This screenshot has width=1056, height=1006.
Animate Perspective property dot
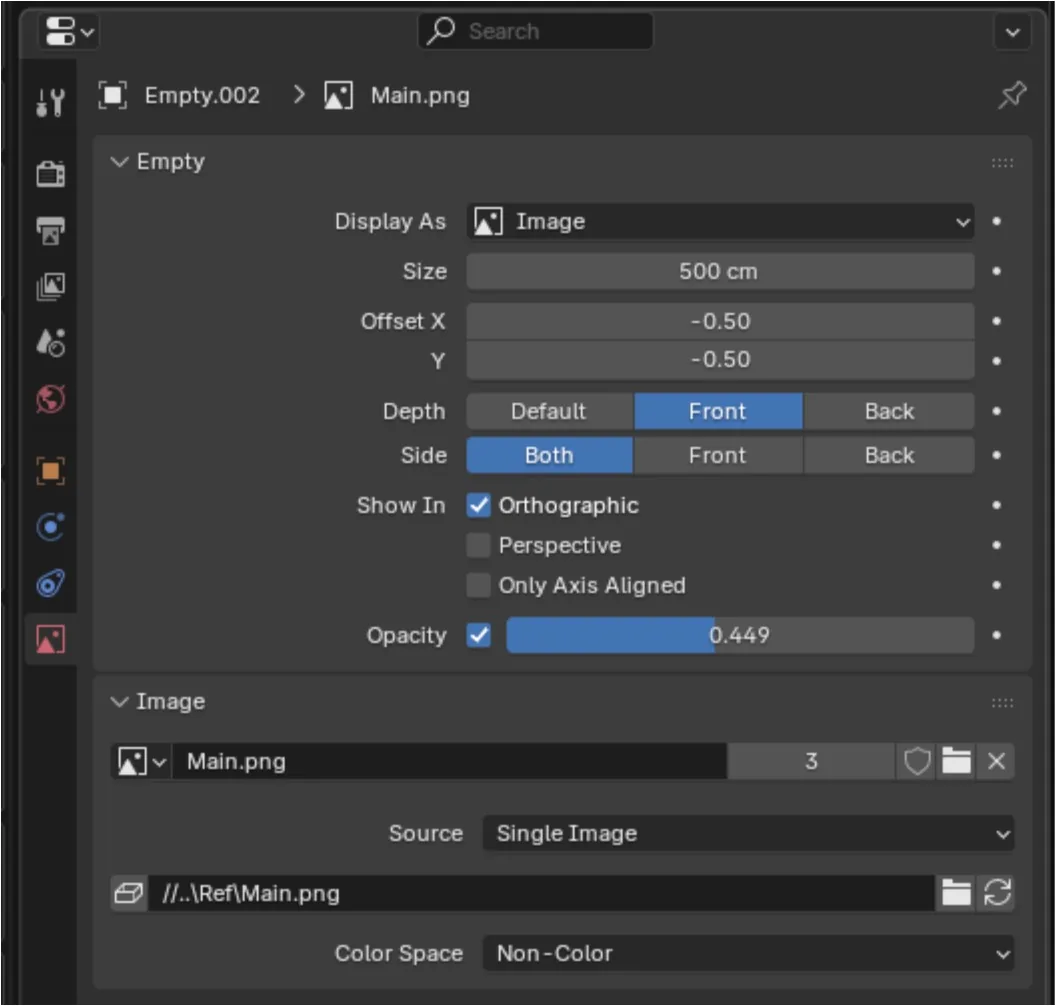(x=997, y=545)
